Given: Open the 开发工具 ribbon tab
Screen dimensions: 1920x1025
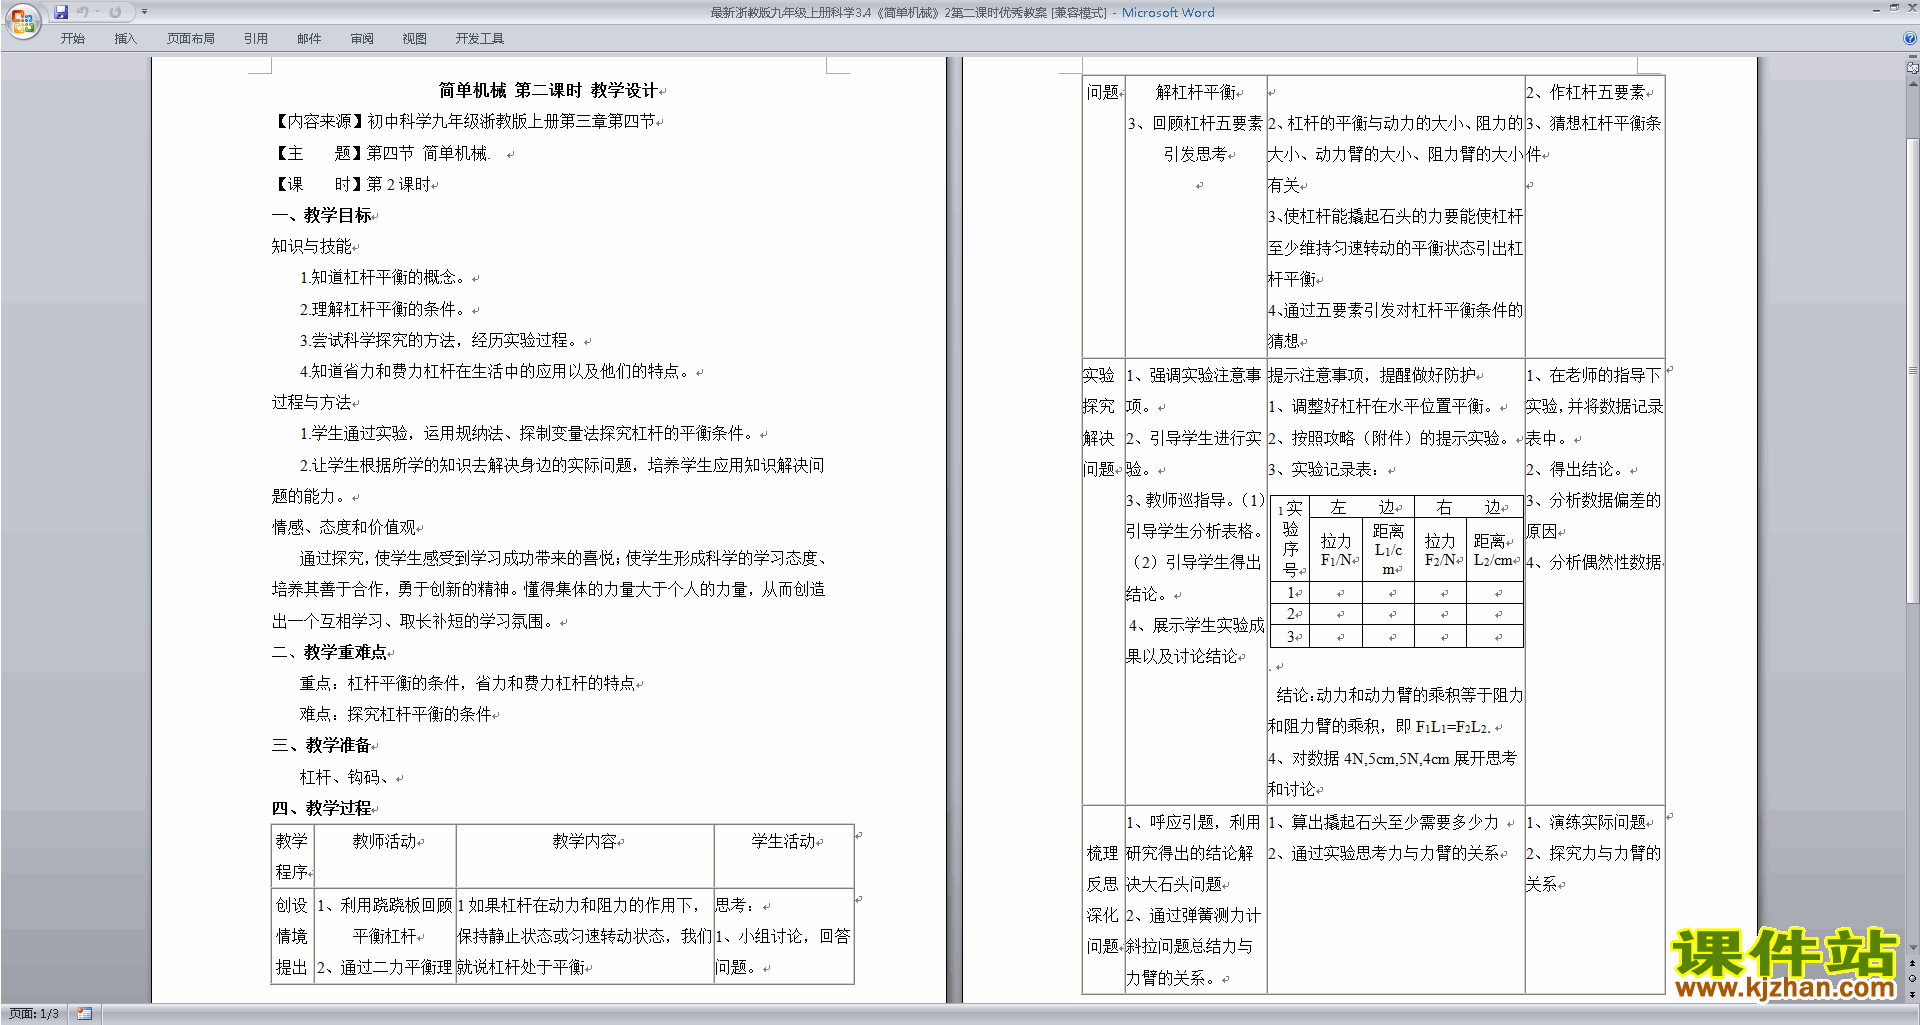Looking at the screenshot, I should tap(480, 39).
